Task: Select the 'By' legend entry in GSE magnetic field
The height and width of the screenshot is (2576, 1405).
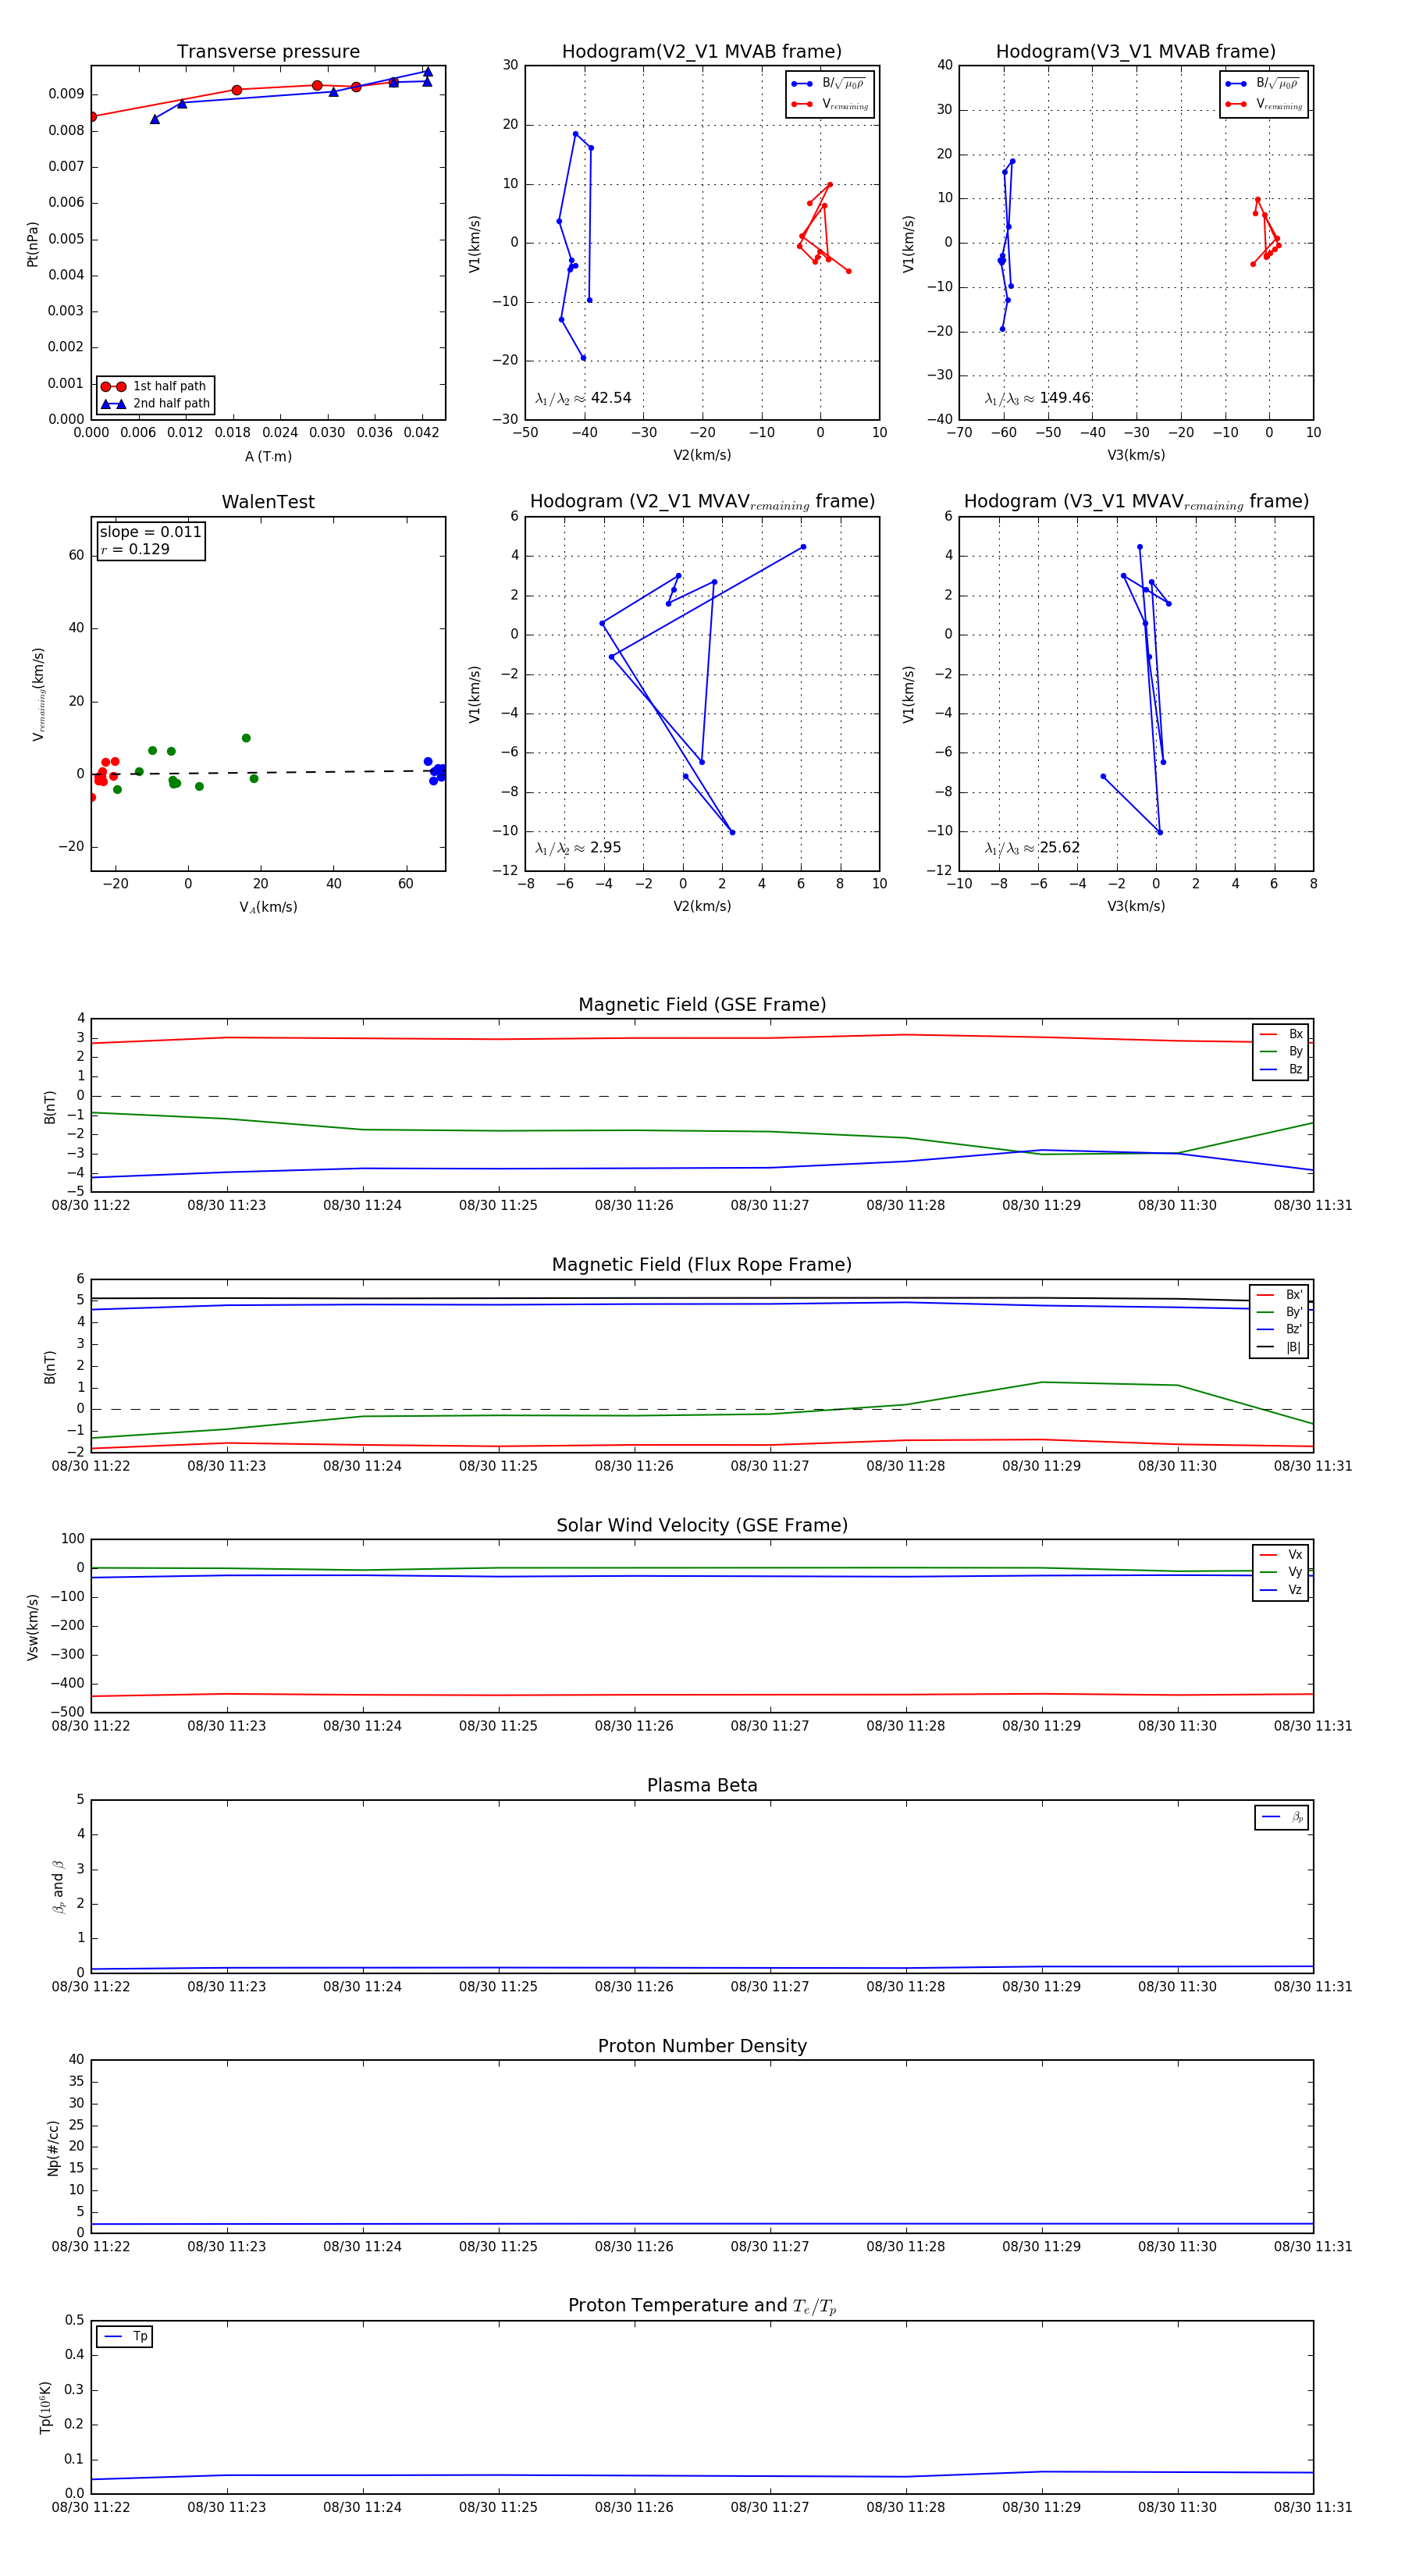Action: (1282, 1052)
